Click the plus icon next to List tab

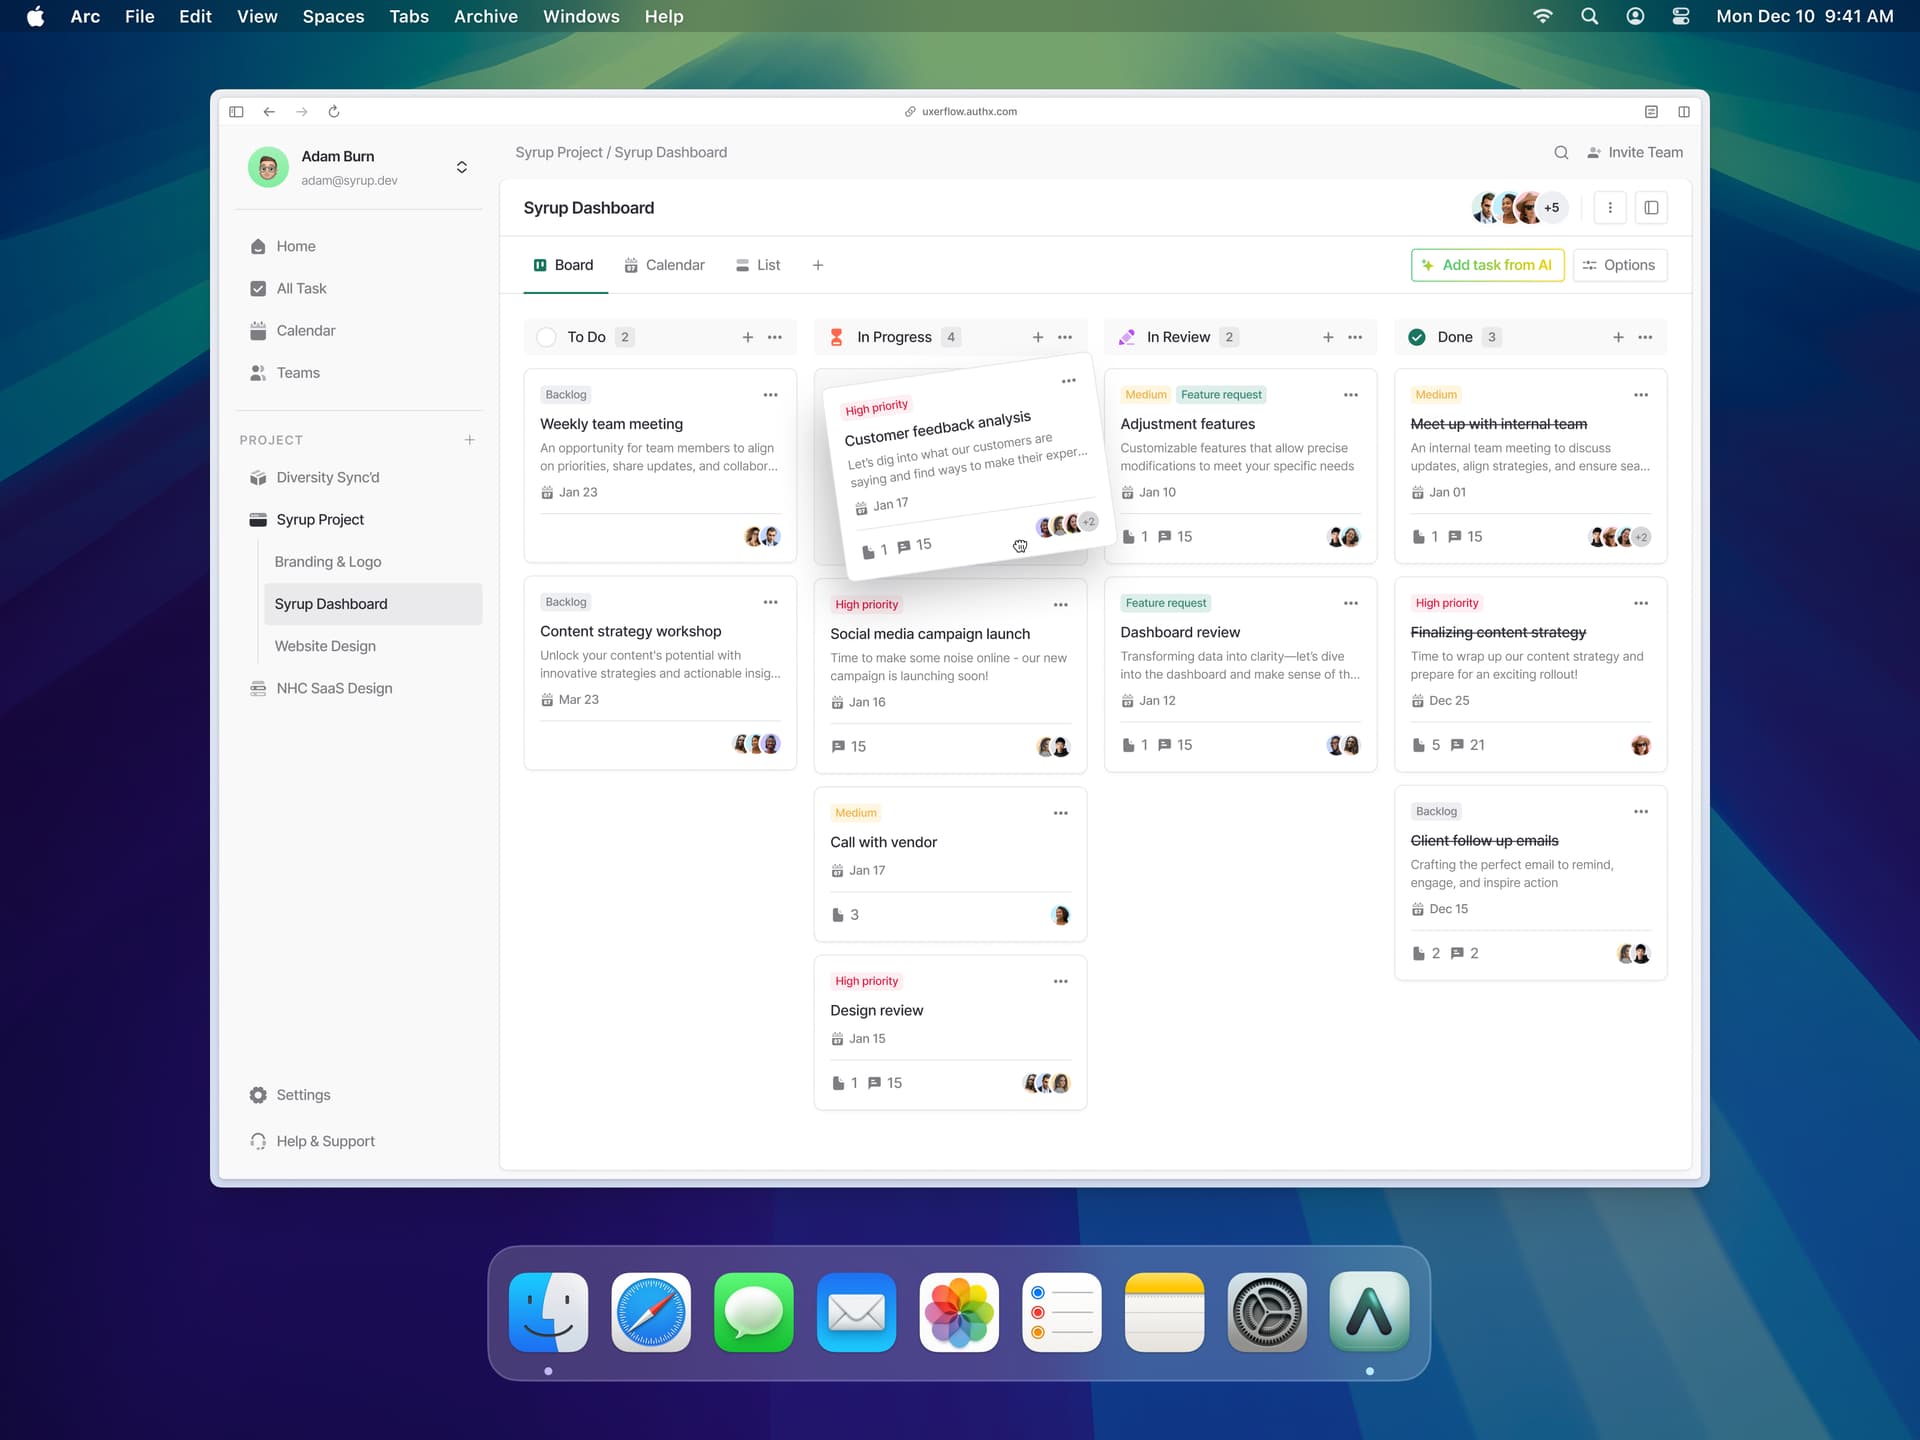(x=817, y=265)
